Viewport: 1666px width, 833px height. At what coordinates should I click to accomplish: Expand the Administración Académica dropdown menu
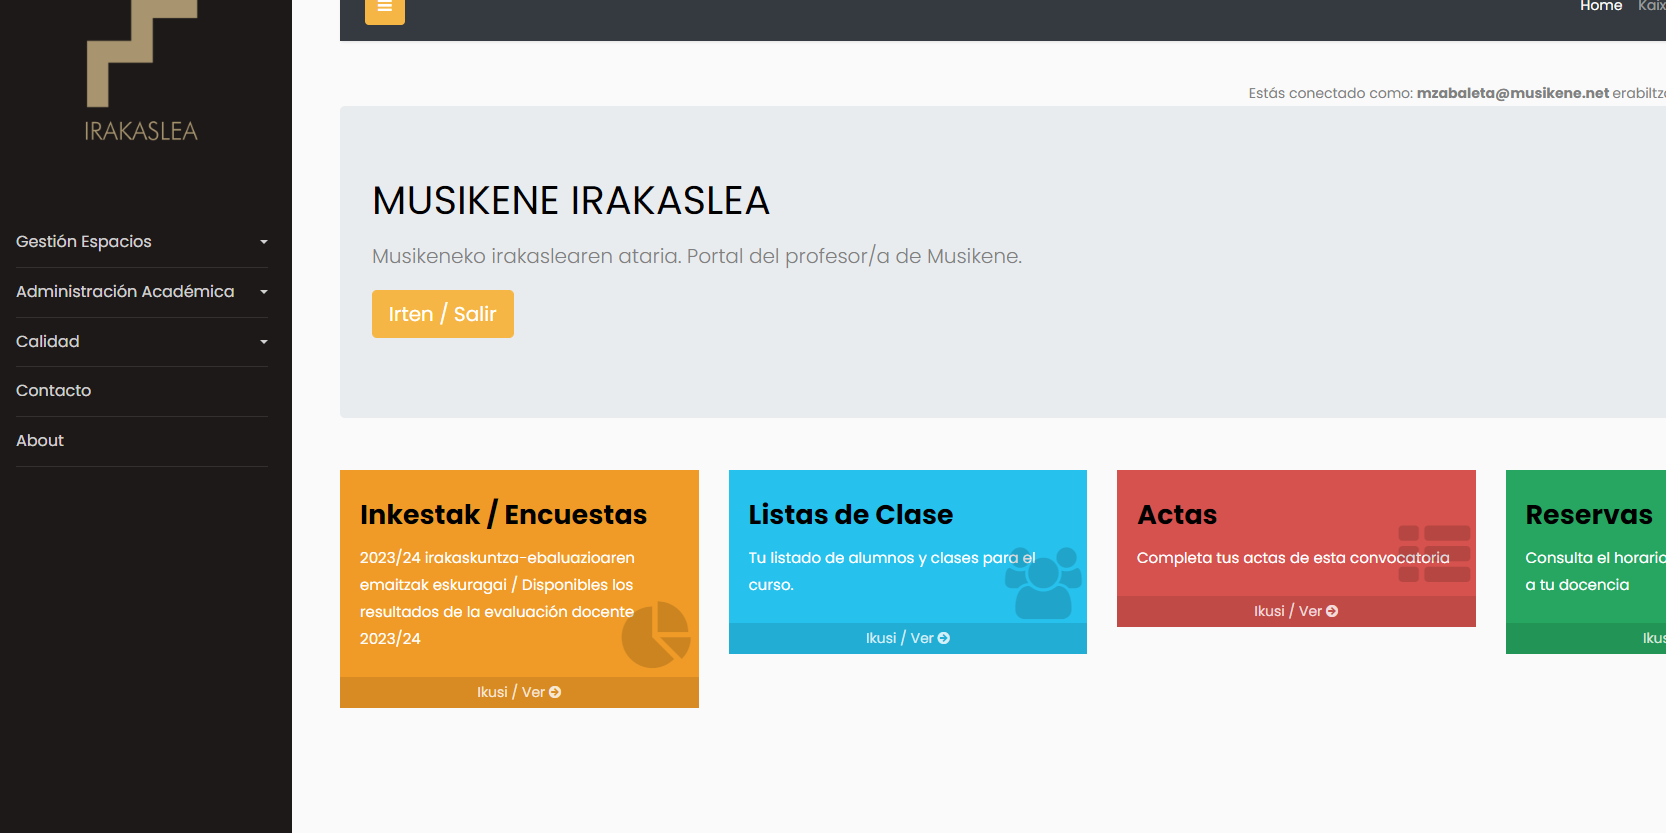(141, 292)
